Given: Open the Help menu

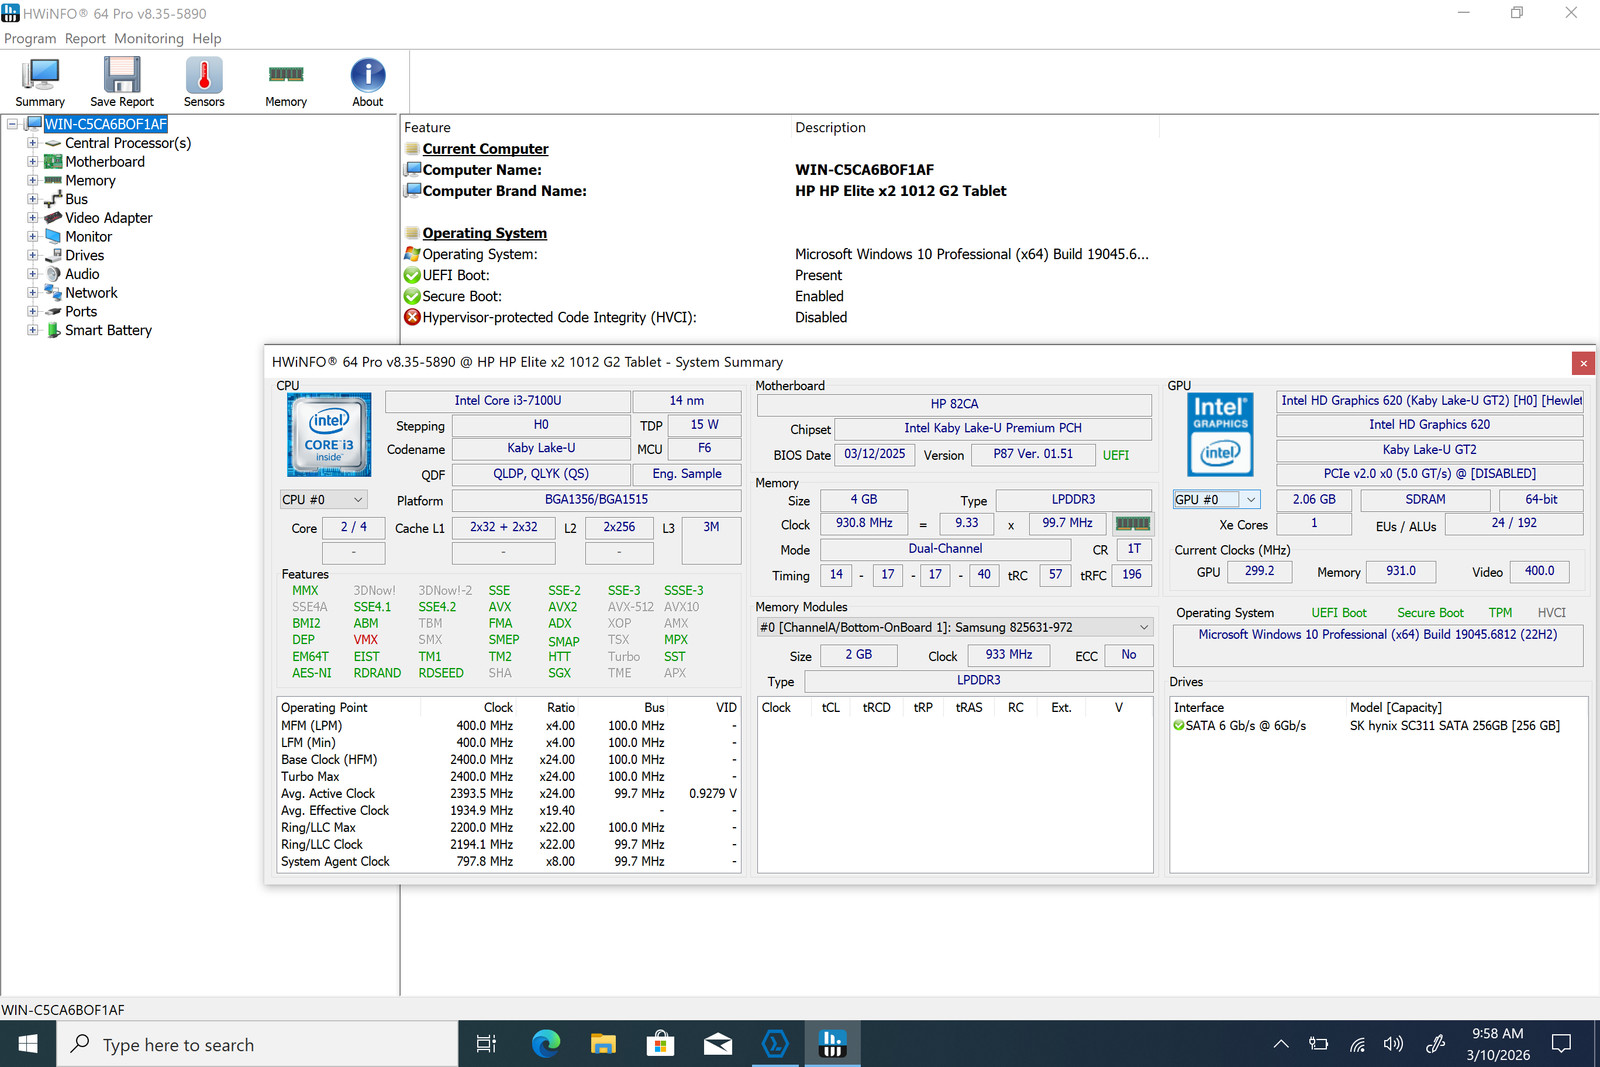Looking at the screenshot, I should [x=207, y=38].
